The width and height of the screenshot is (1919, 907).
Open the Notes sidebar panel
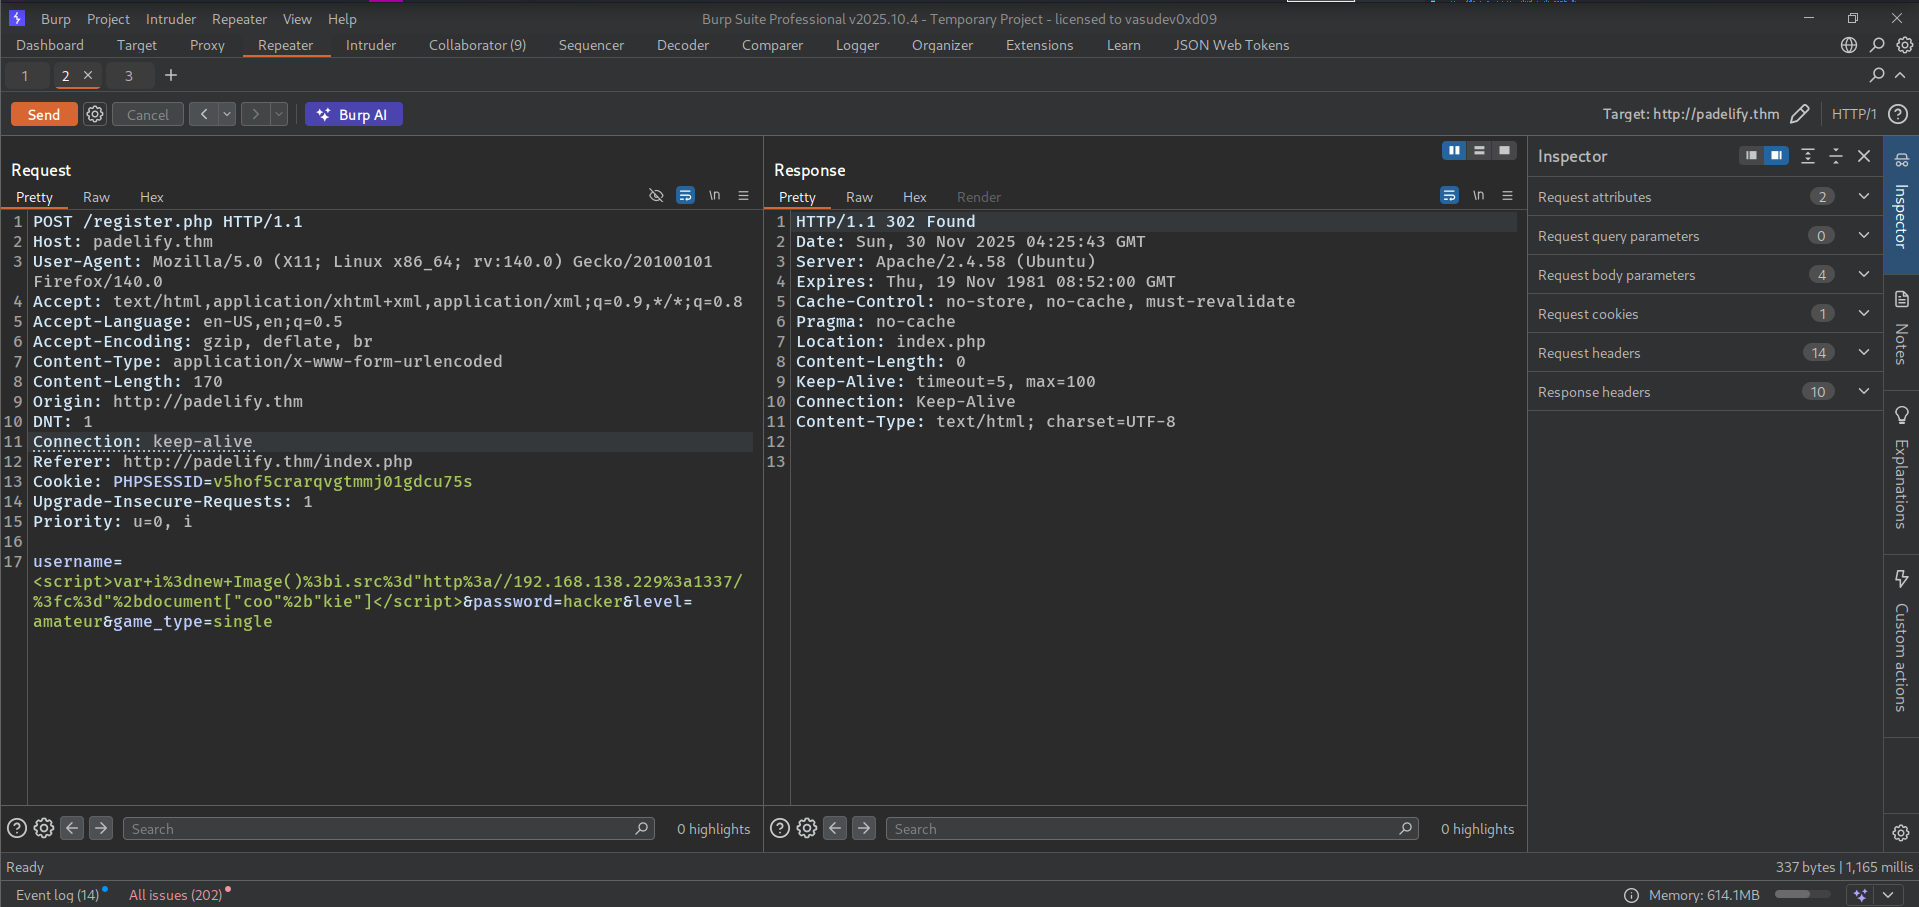[1901, 299]
